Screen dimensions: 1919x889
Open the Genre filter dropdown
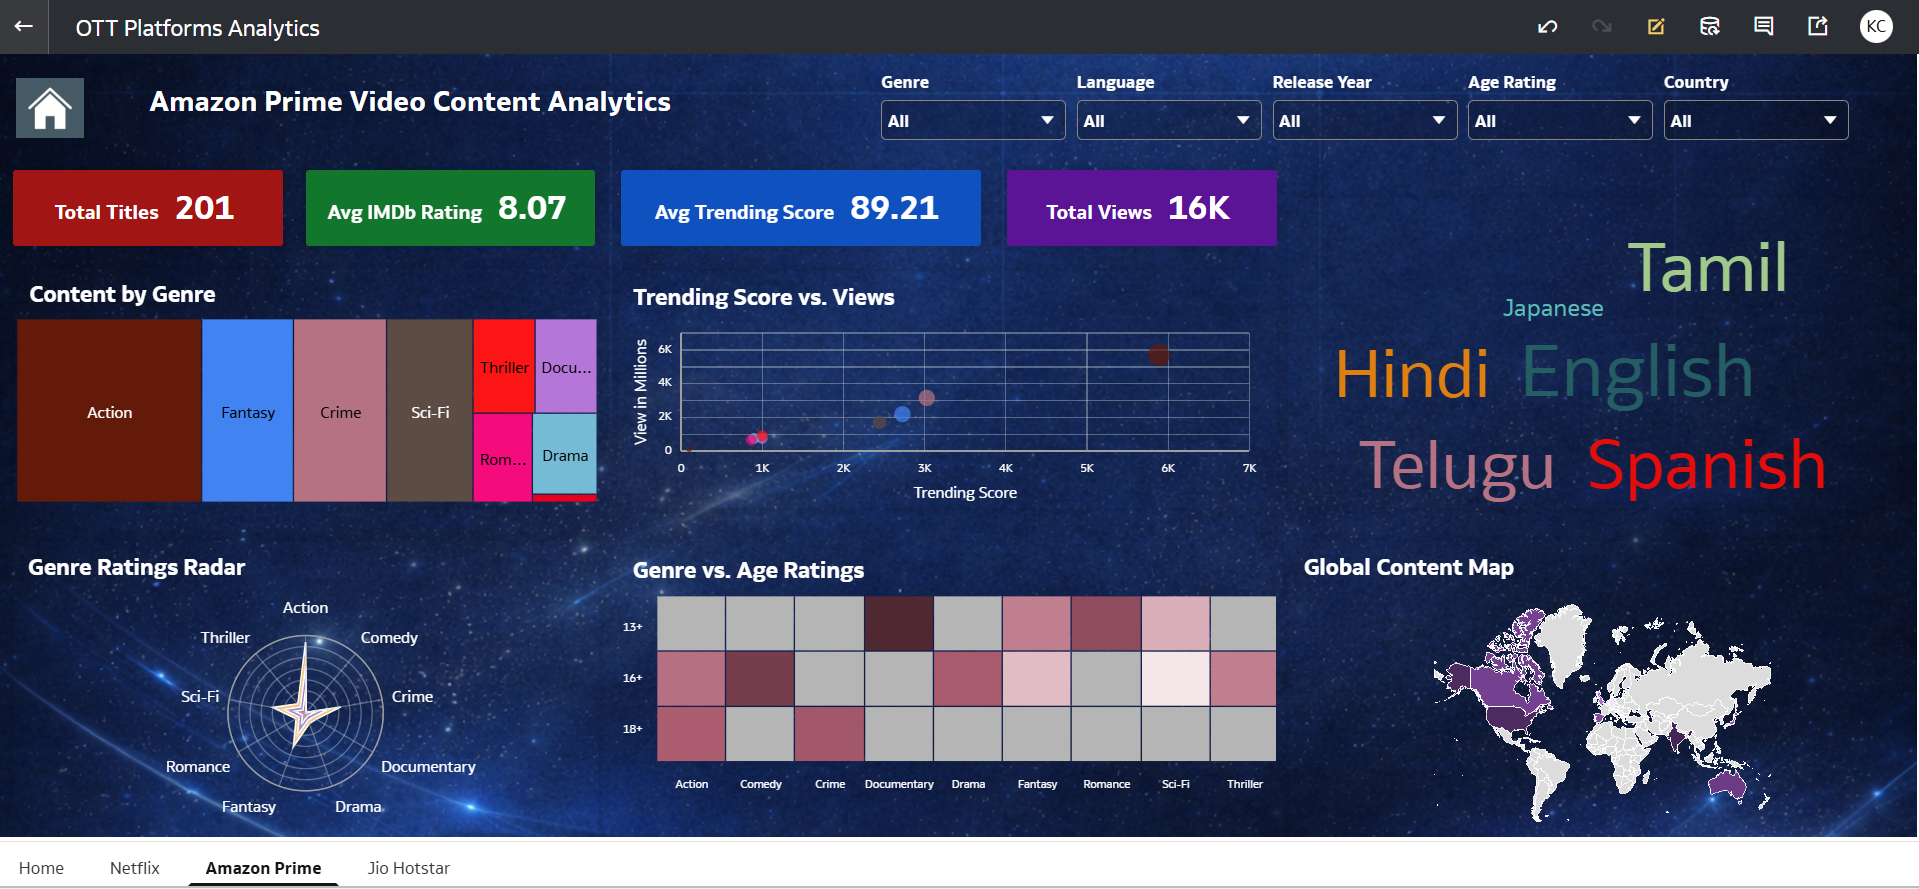coord(972,121)
